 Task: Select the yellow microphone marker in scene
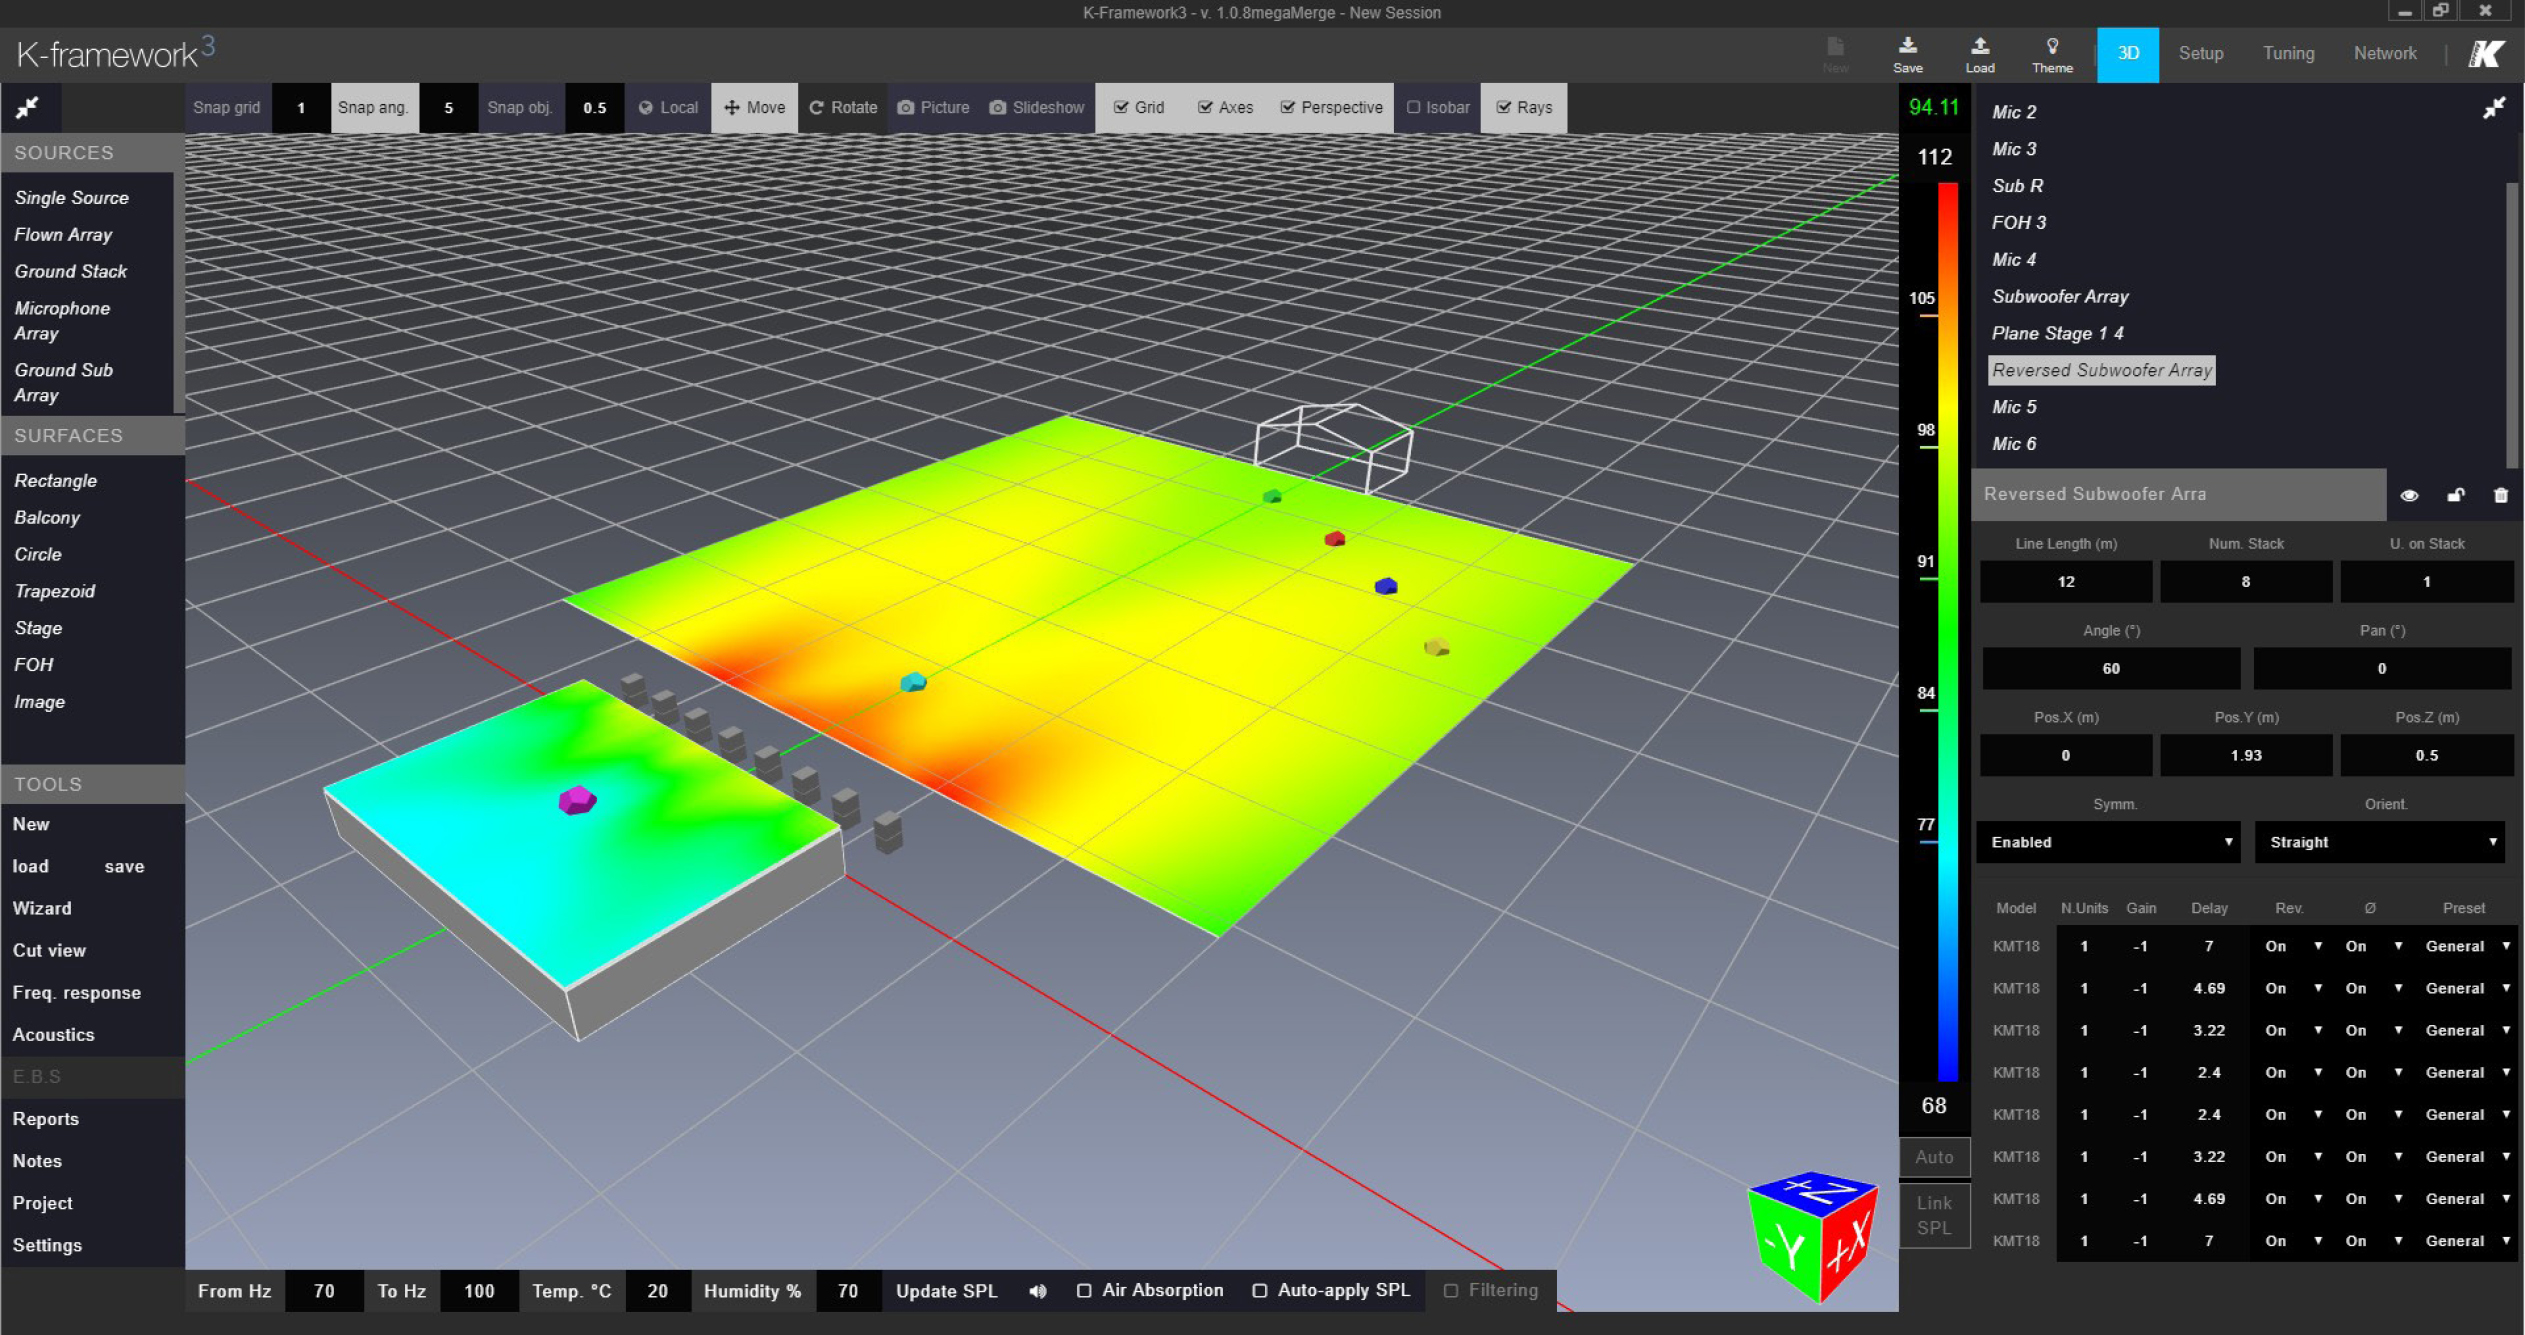tap(1436, 647)
